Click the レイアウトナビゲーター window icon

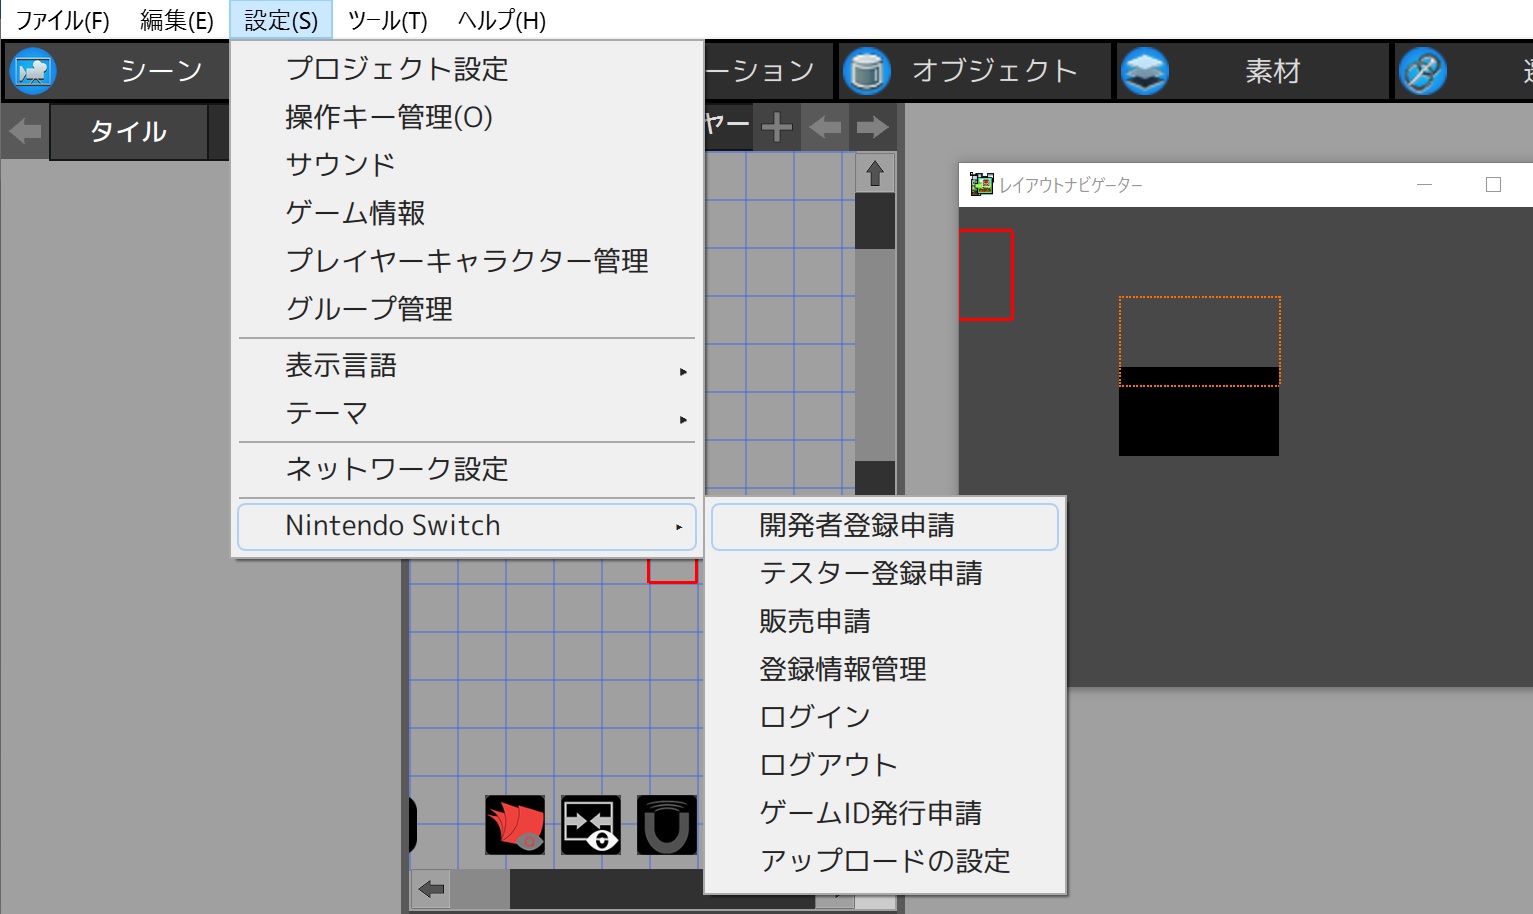pyautogui.click(x=981, y=184)
